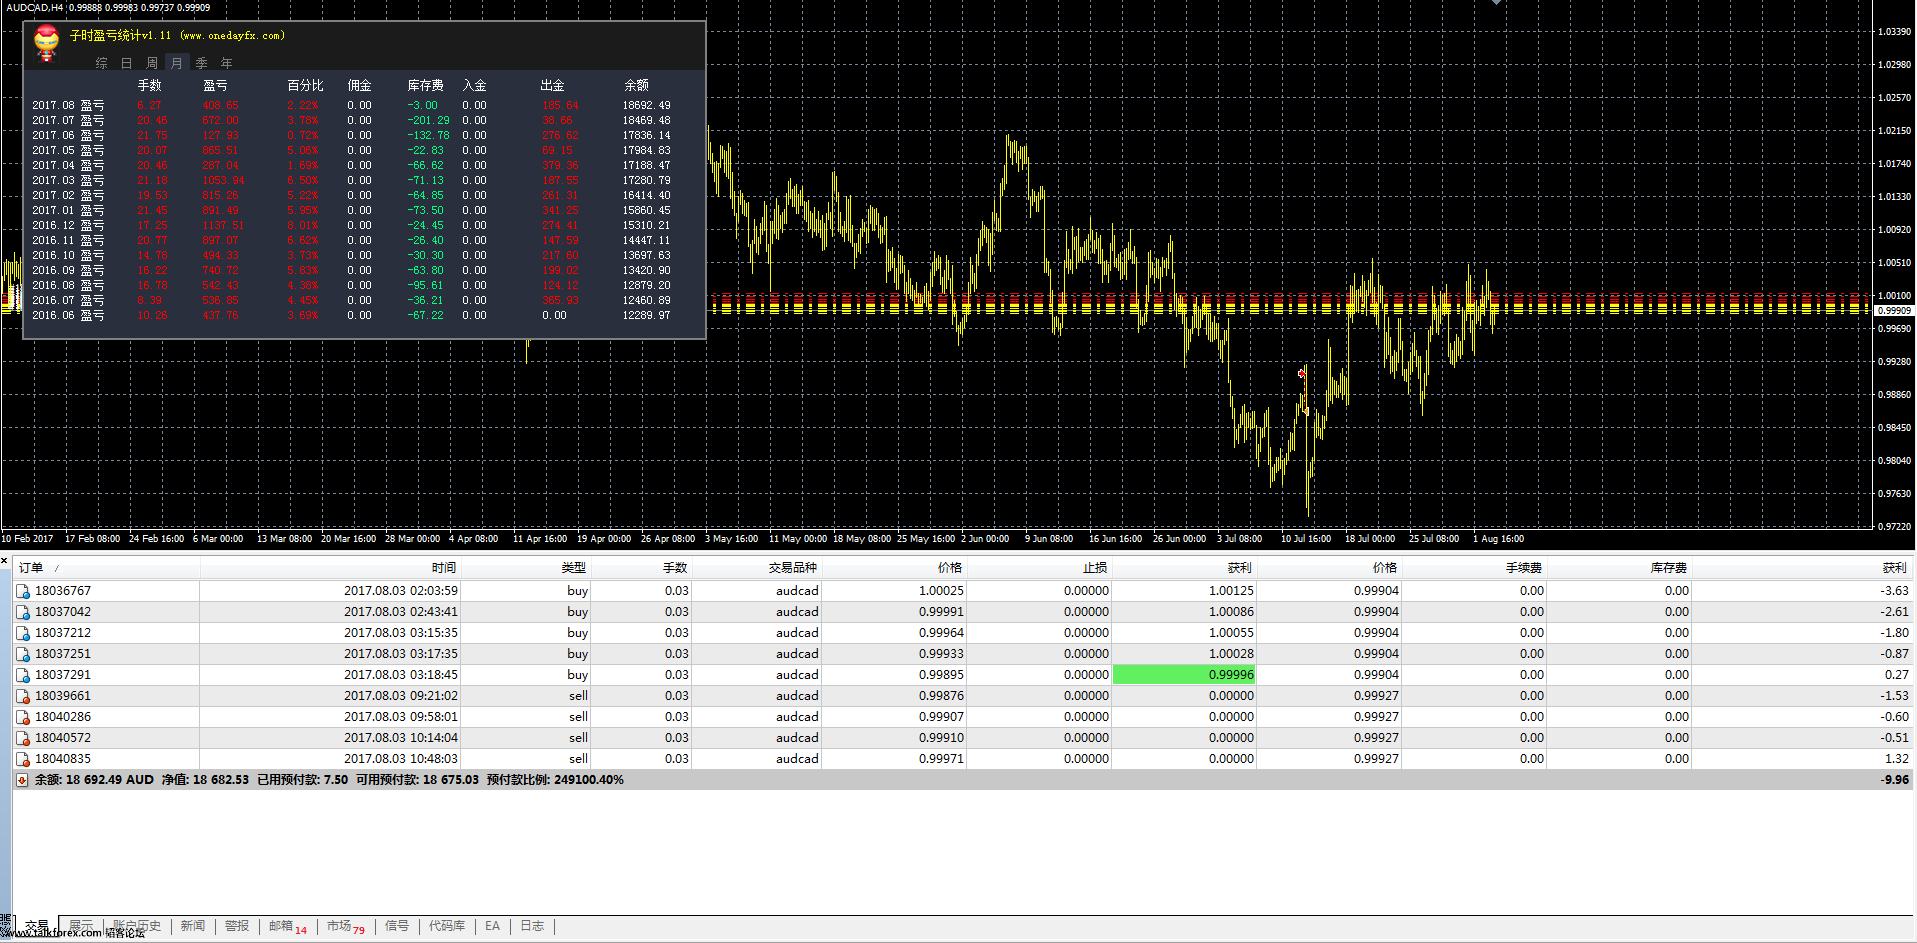Click the 2016.12 盈亏 row label
1917x943 pixels.
68,225
